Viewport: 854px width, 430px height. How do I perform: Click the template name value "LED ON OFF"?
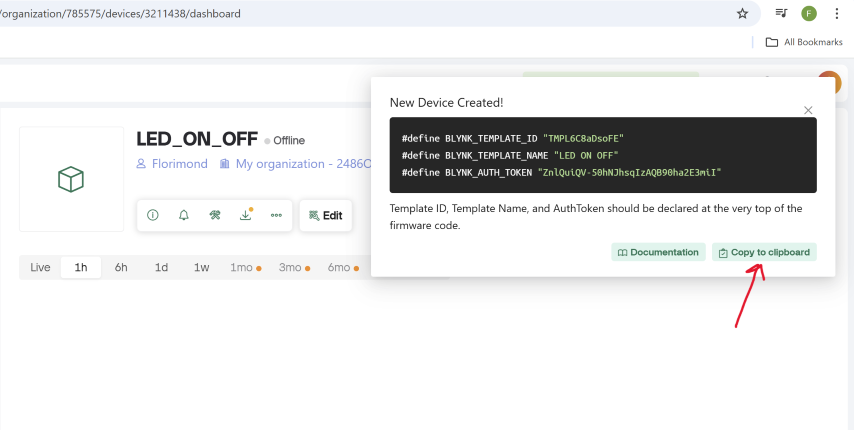[x=586, y=155]
